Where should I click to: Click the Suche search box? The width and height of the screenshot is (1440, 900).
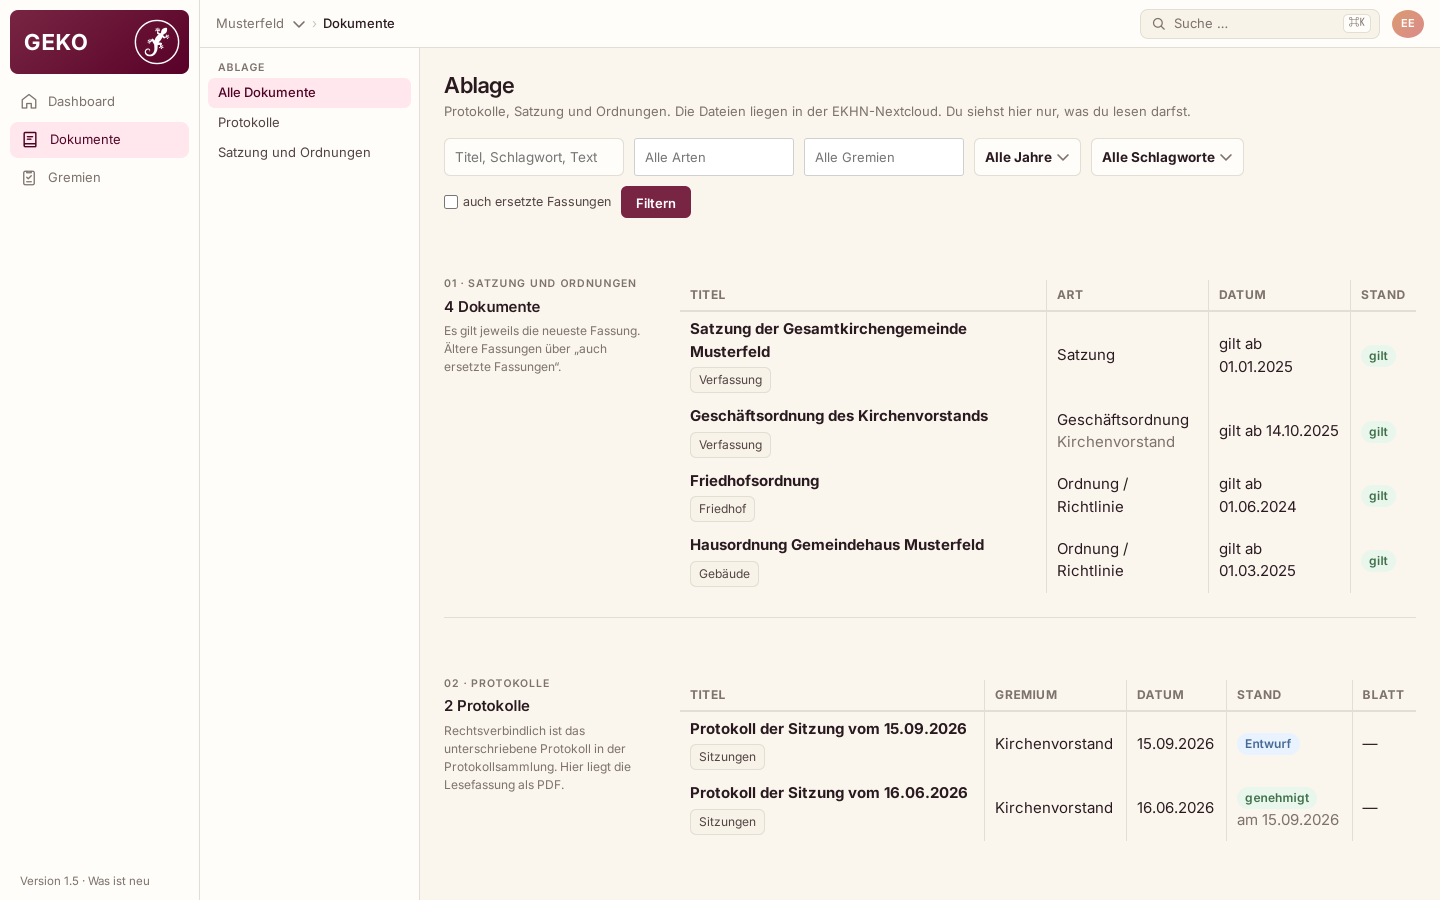tap(1260, 24)
